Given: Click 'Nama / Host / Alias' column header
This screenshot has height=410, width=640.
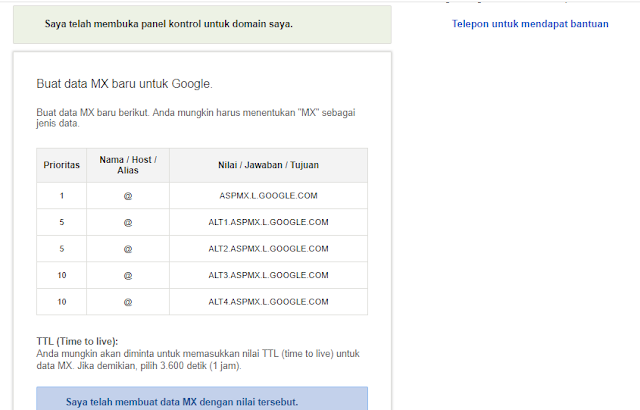Looking at the screenshot, I should (128, 165).
